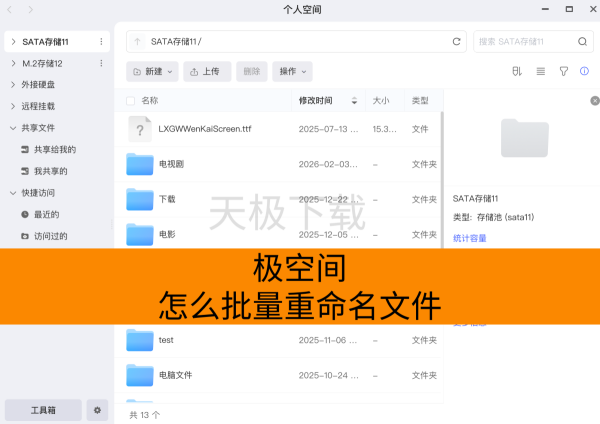This screenshot has width=600, height=424.
Task: Click the 搜索 SATA存储11 search field
Action: point(522,42)
